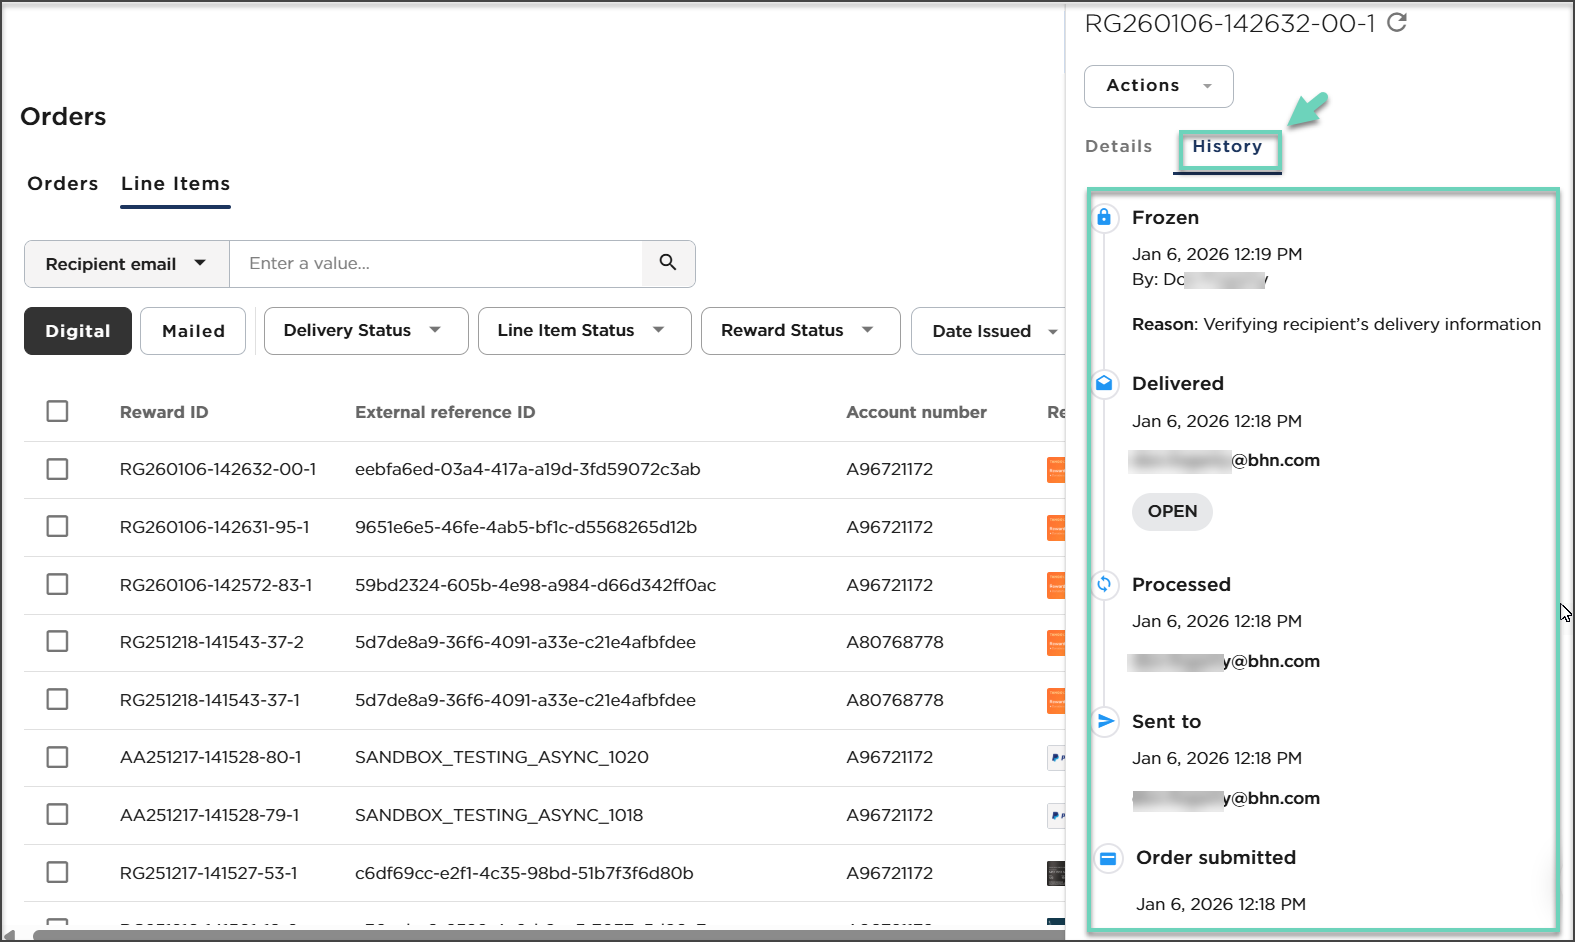The height and width of the screenshot is (942, 1575).
Task: Select checkbox for AA251217-141528-80-1 row
Action: tap(58, 757)
